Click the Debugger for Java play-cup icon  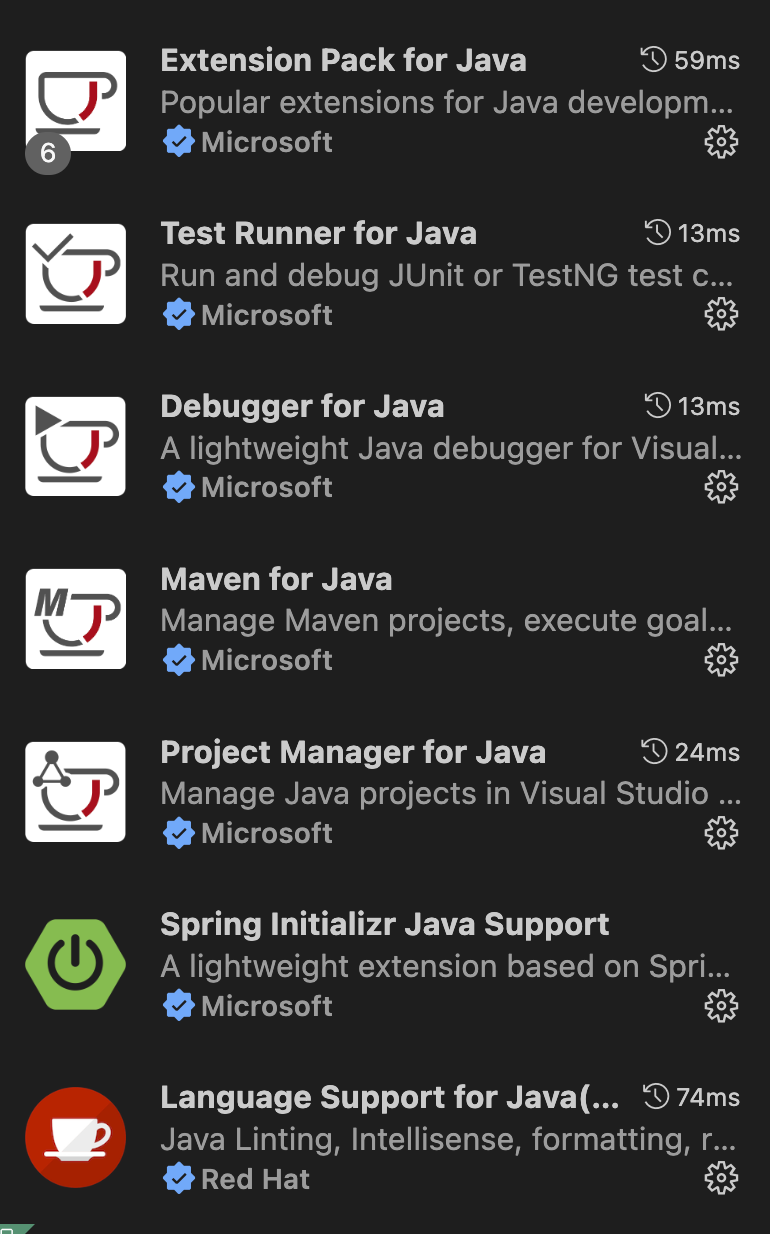pos(75,446)
